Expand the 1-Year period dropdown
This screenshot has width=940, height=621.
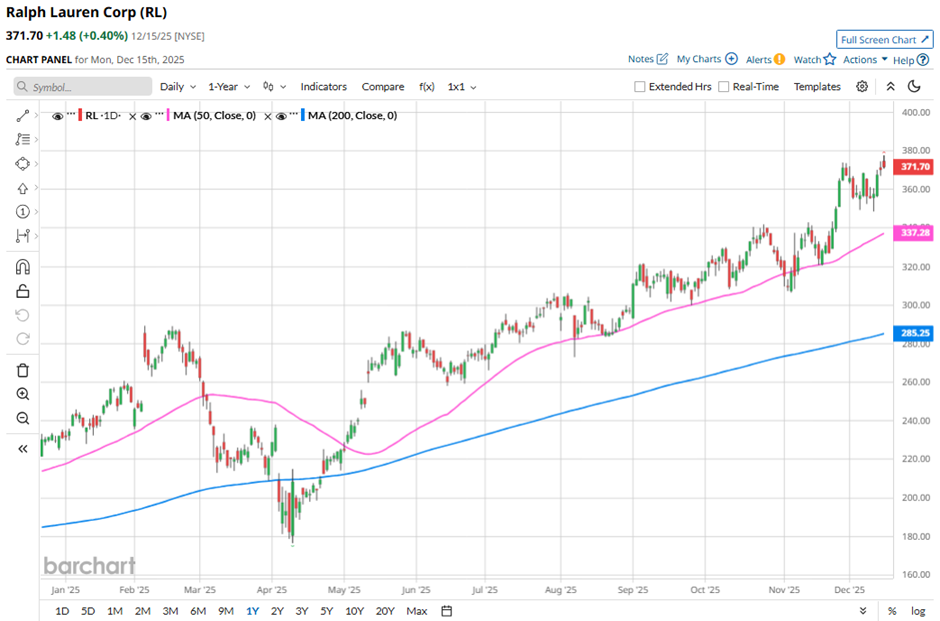(x=230, y=87)
